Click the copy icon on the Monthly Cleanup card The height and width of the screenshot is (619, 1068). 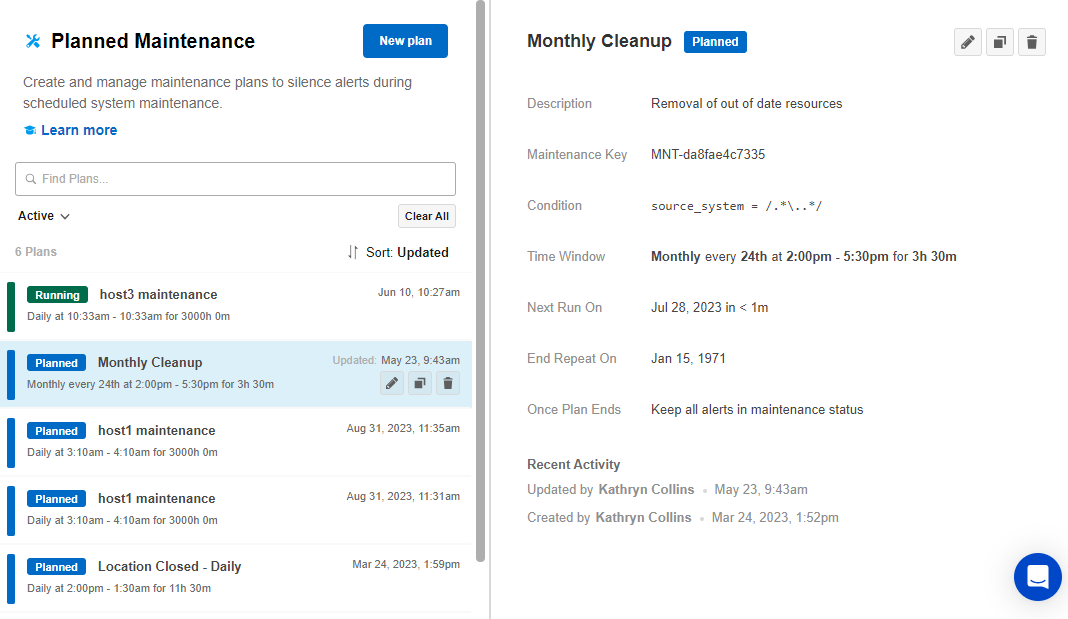click(419, 383)
